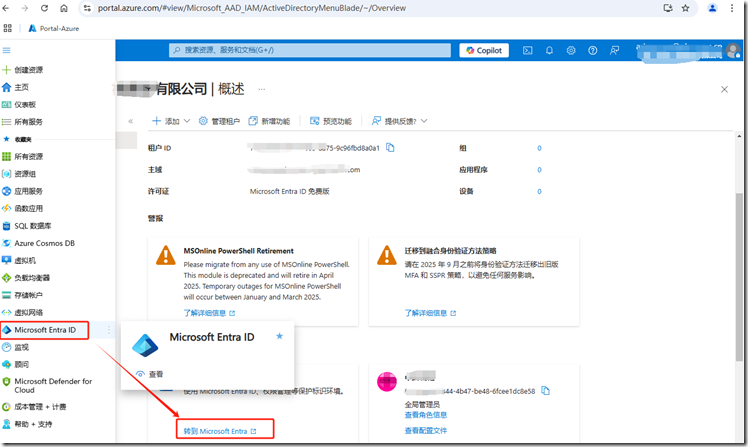Open the portal hamburger menu
Viewport: 748px width, 447px height.
coord(6,50)
